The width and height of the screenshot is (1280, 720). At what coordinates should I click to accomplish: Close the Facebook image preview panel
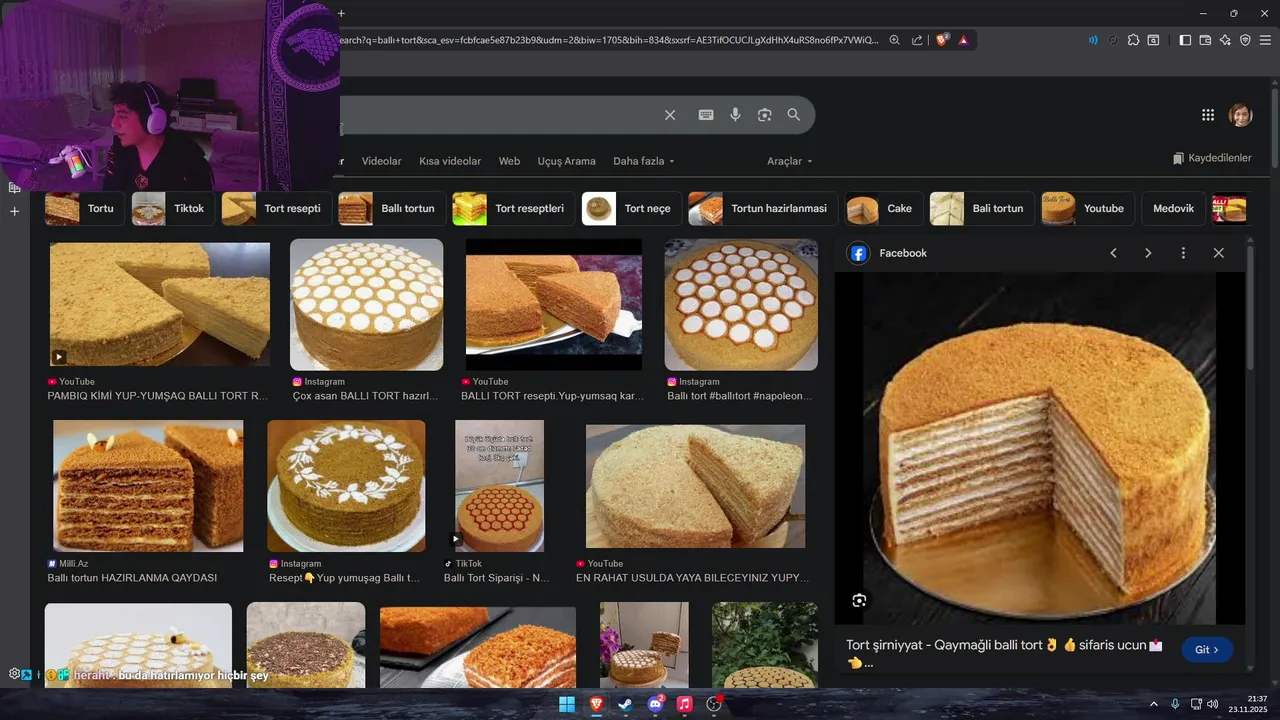[1218, 253]
